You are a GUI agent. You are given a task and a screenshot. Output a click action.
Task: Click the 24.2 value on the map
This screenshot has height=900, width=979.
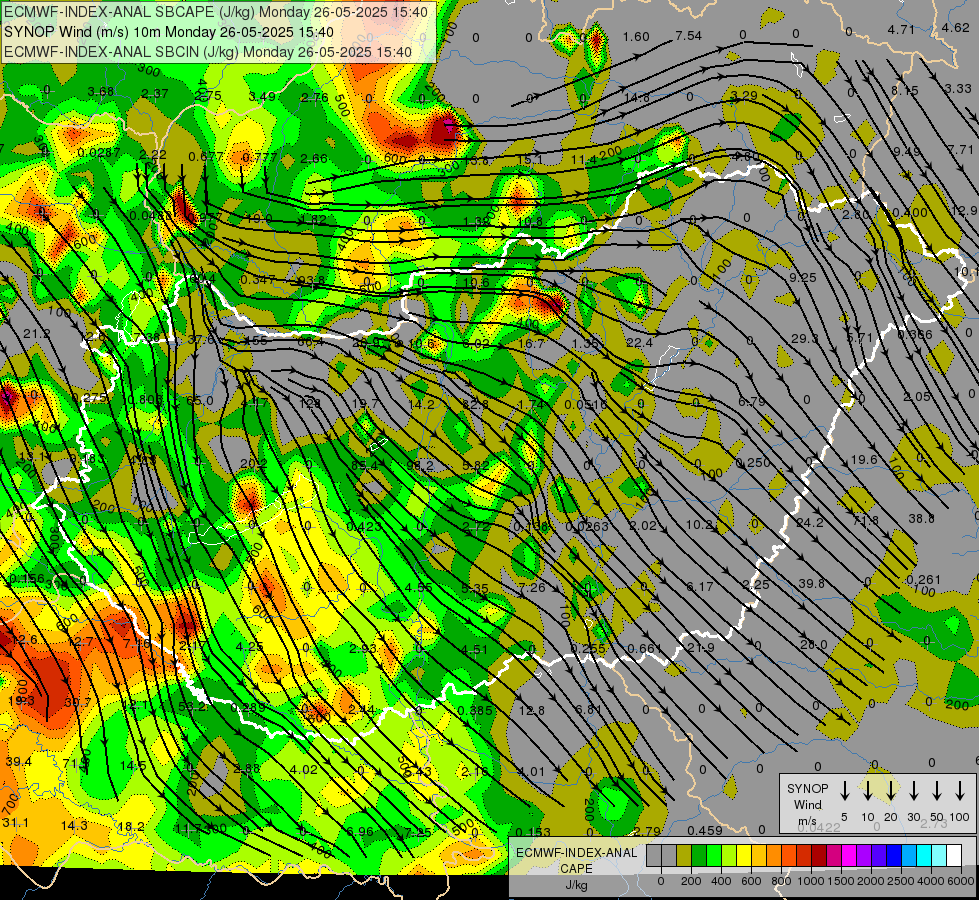810,522
